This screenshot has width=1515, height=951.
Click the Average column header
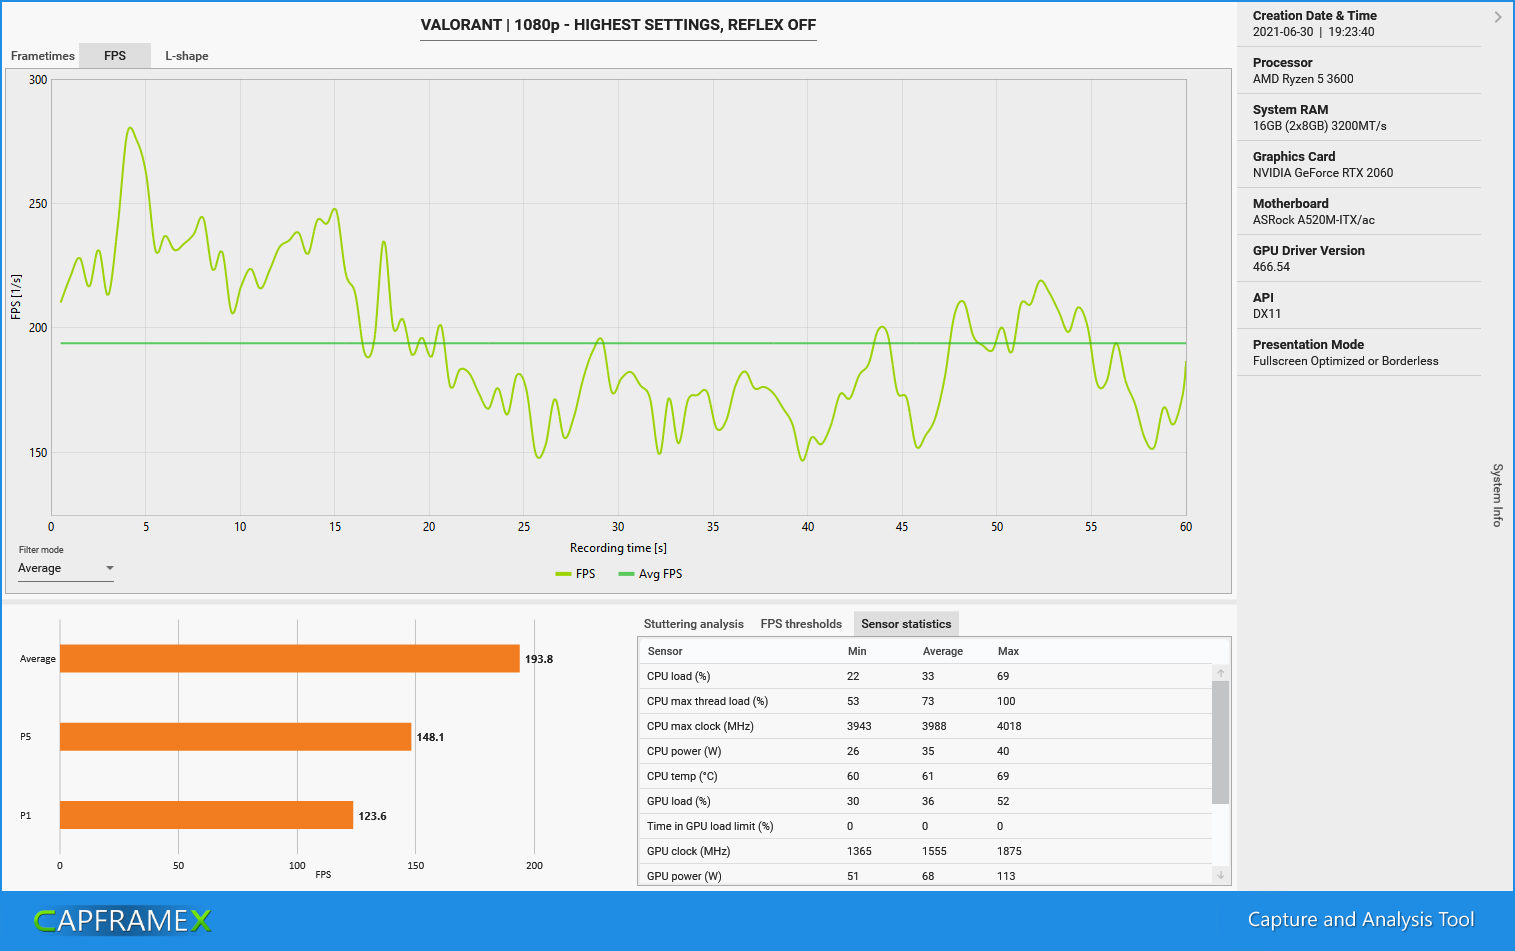942,651
